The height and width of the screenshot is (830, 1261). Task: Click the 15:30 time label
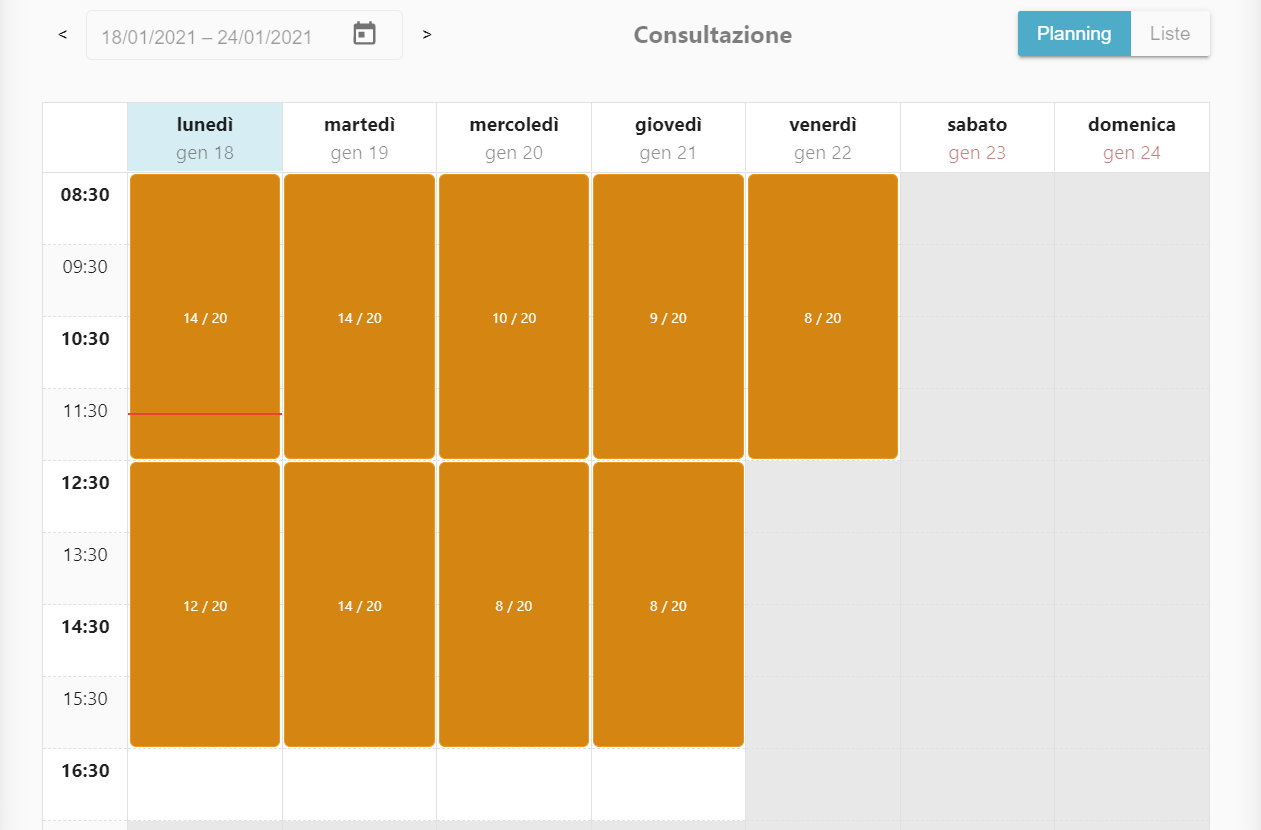tap(85, 699)
